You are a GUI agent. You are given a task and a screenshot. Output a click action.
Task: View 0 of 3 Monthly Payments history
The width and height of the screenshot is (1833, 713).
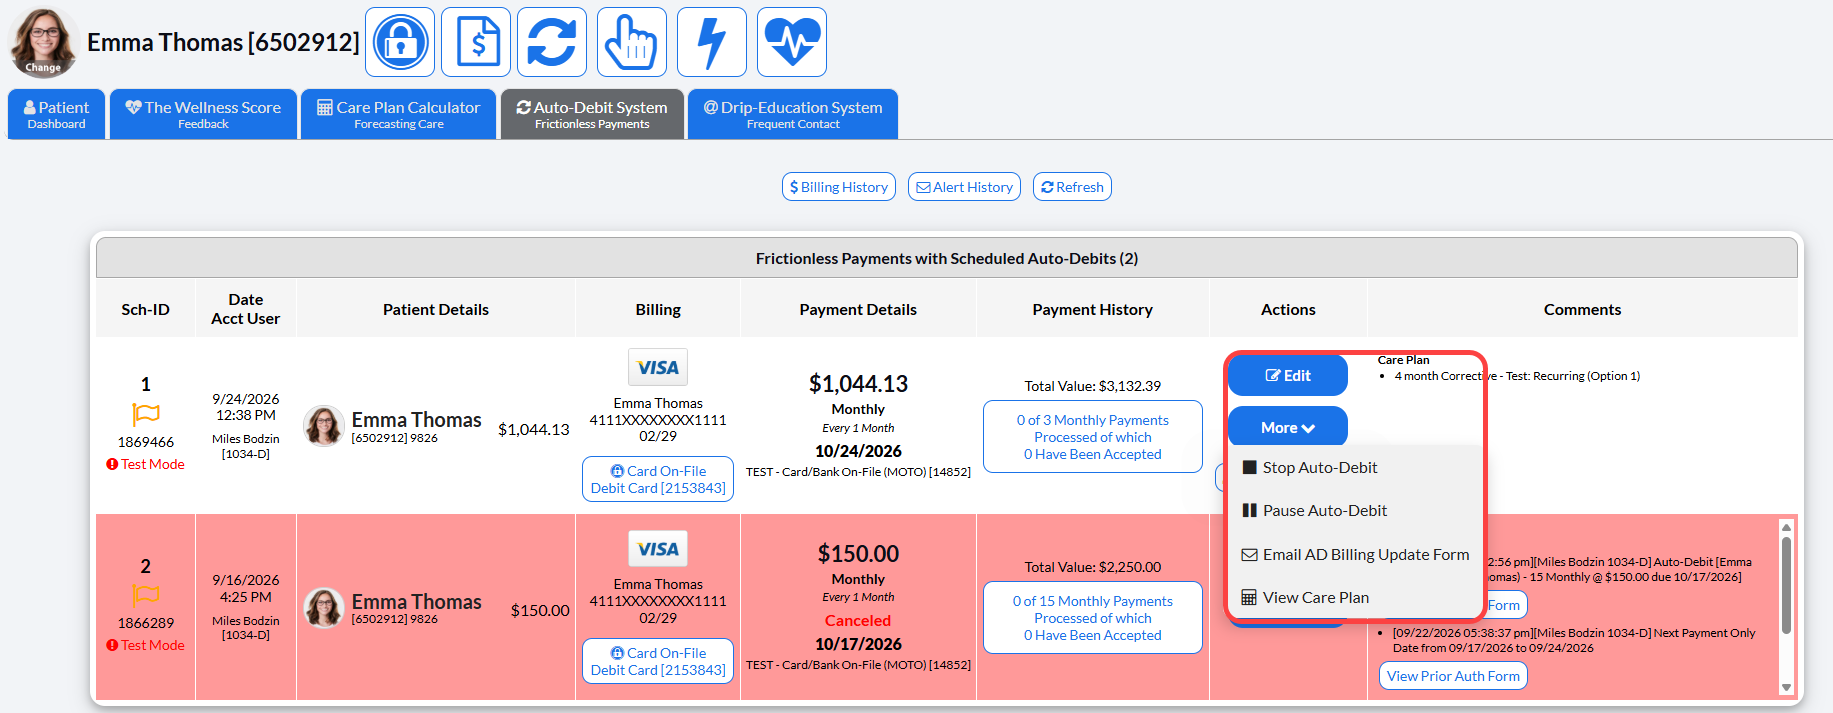[1093, 437]
